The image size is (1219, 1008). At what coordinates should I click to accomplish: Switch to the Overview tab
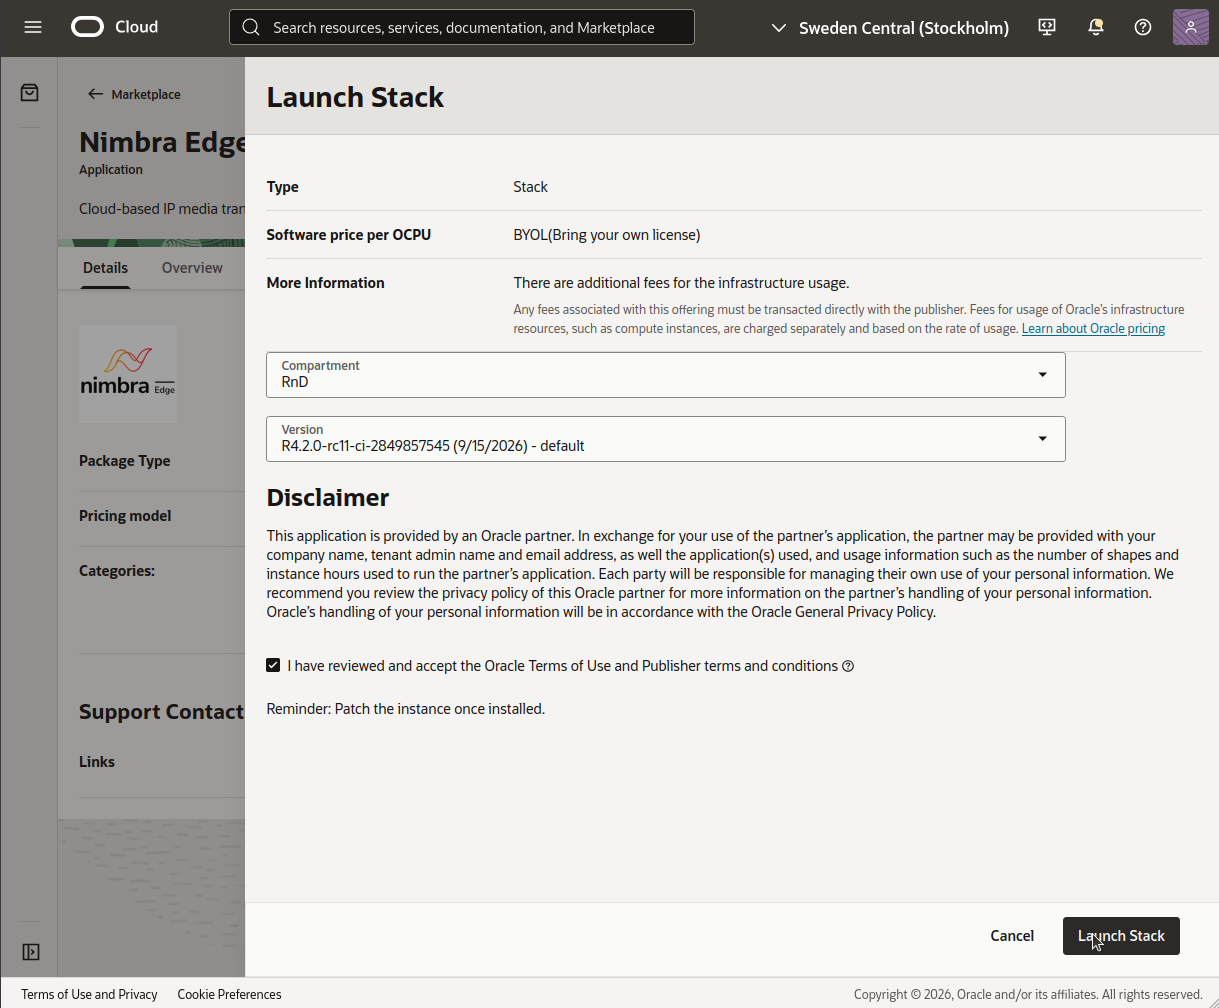point(192,268)
